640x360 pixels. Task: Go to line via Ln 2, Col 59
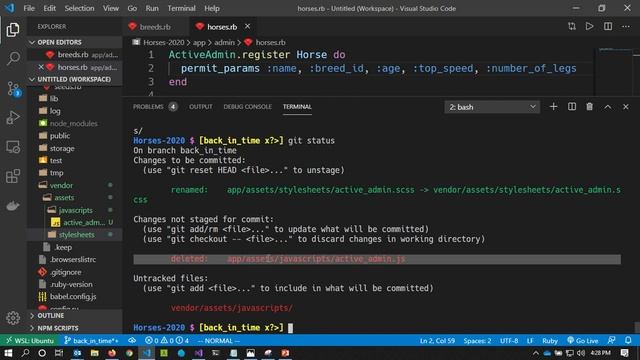tap(437, 340)
